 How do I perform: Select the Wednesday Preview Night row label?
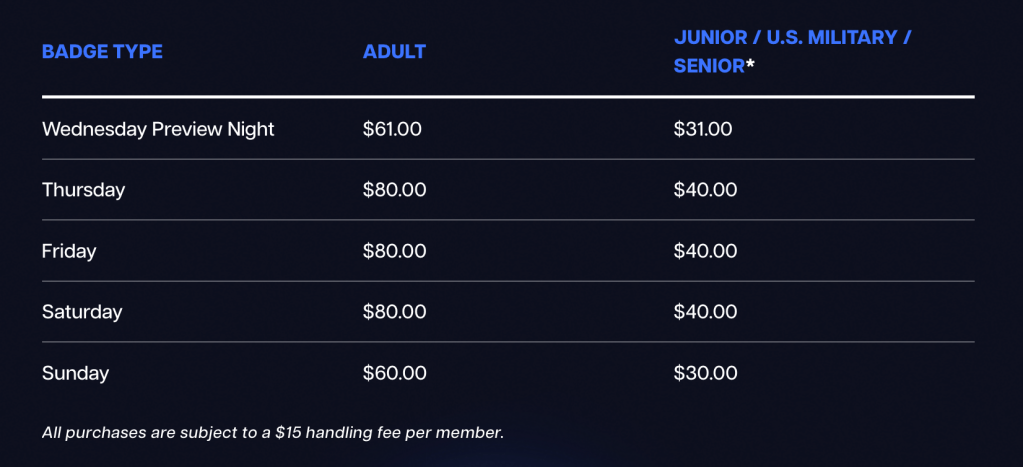[x=158, y=129]
